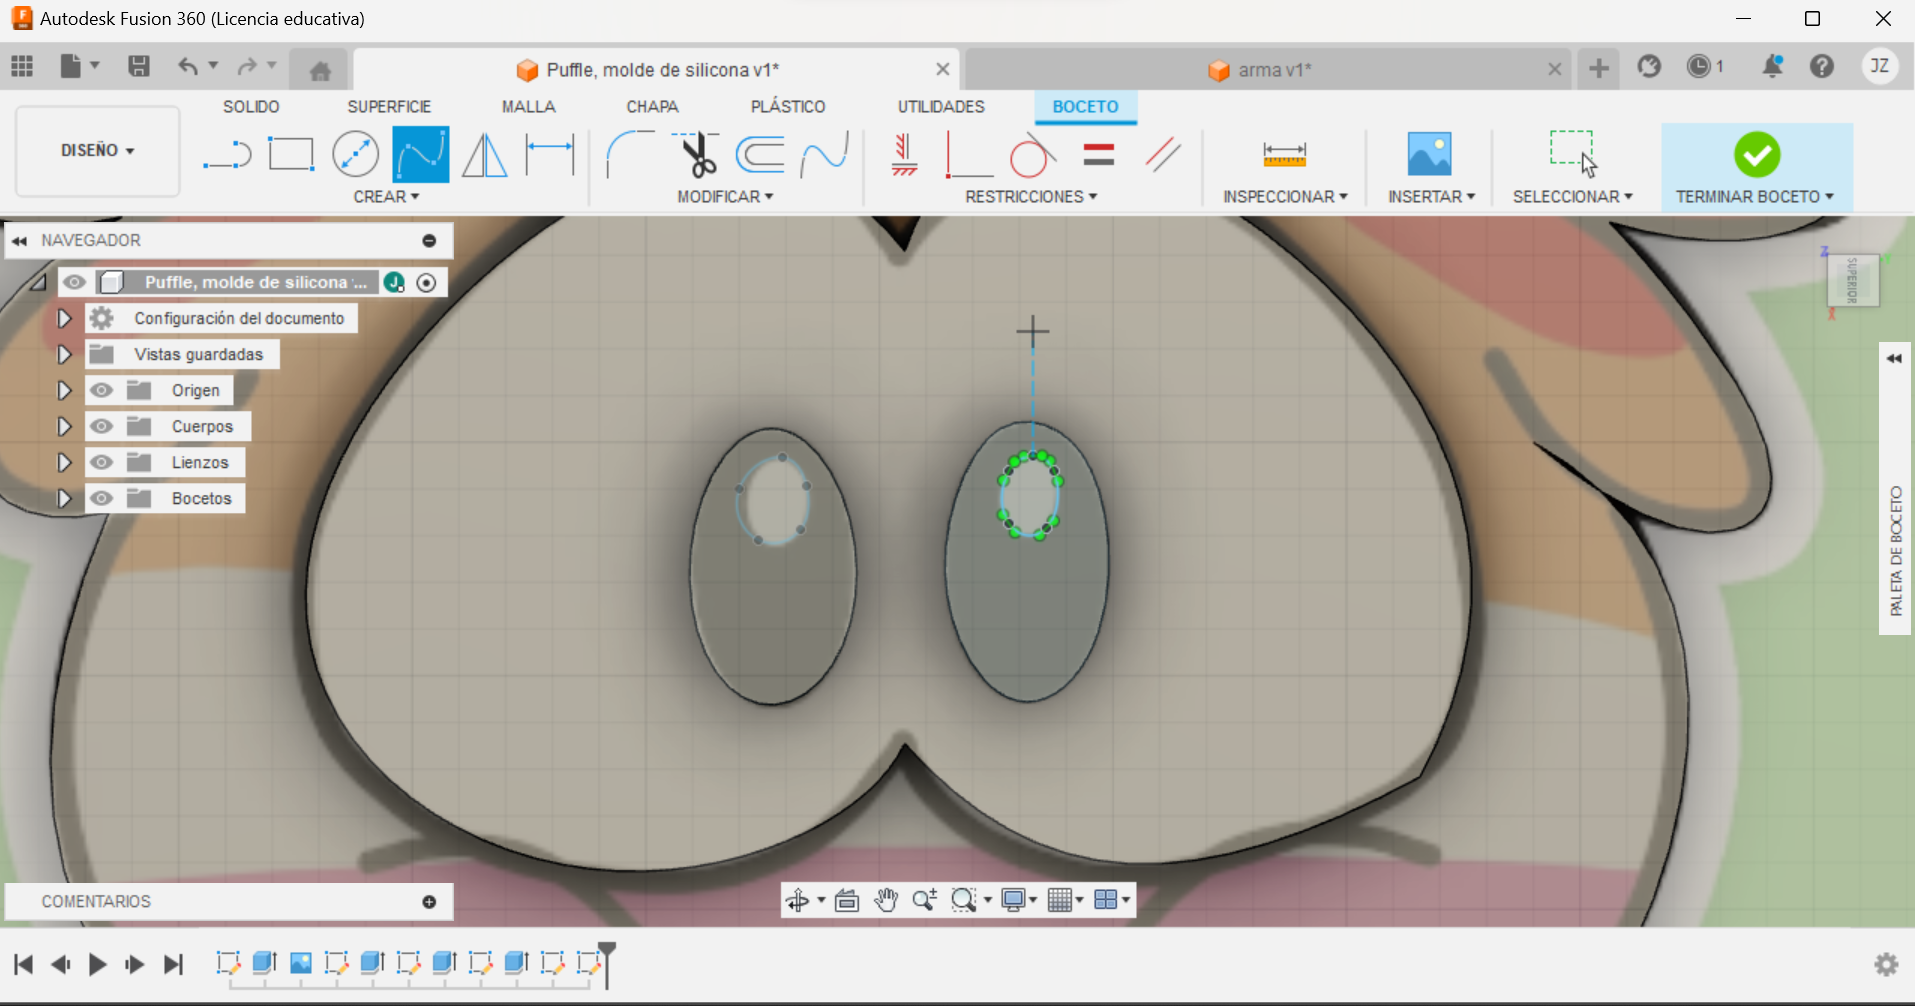Open a new design with plus button
1915x1006 pixels.
pos(1599,68)
